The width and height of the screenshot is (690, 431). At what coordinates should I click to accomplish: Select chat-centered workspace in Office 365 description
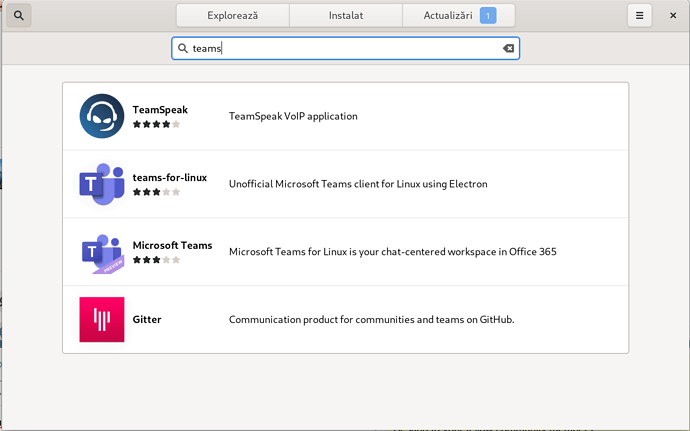393,252
